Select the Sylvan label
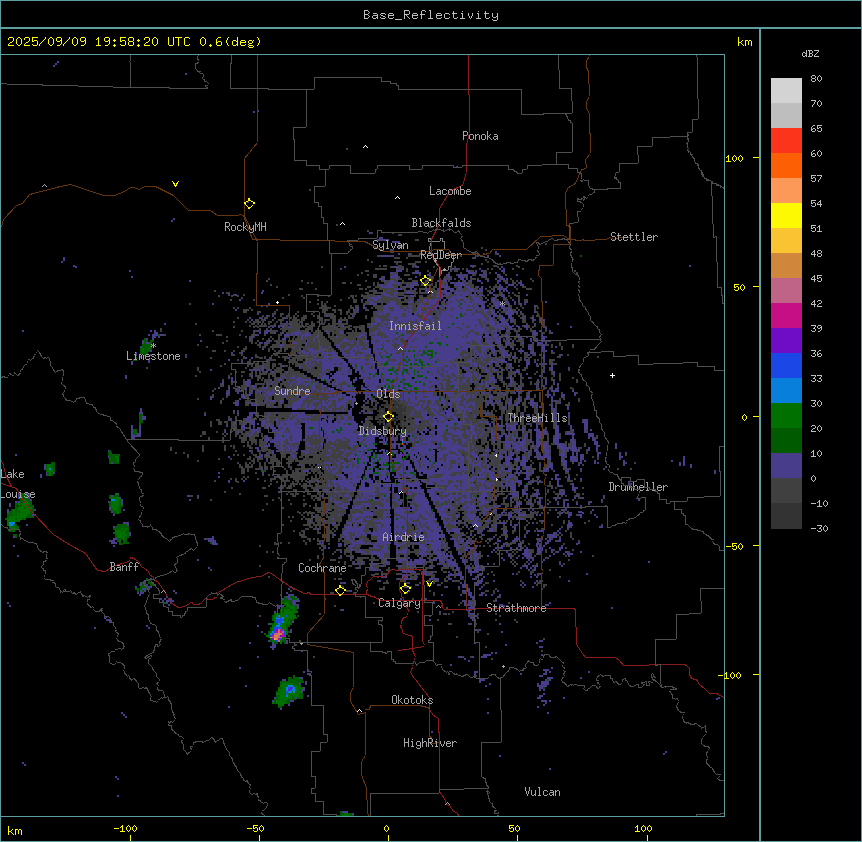 (x=390, y=245)
